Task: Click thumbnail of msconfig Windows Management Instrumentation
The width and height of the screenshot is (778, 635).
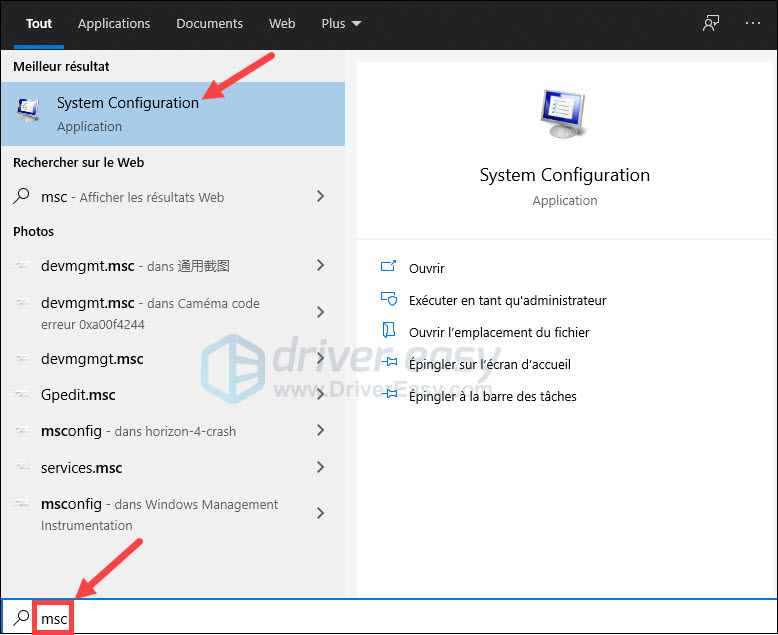Action: (x=21, y=504)
